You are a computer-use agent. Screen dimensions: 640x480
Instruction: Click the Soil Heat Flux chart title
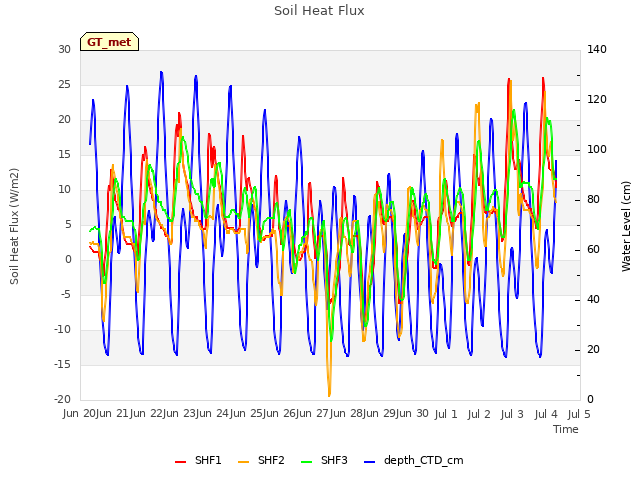pyautogui.click(x=319, y=11)
